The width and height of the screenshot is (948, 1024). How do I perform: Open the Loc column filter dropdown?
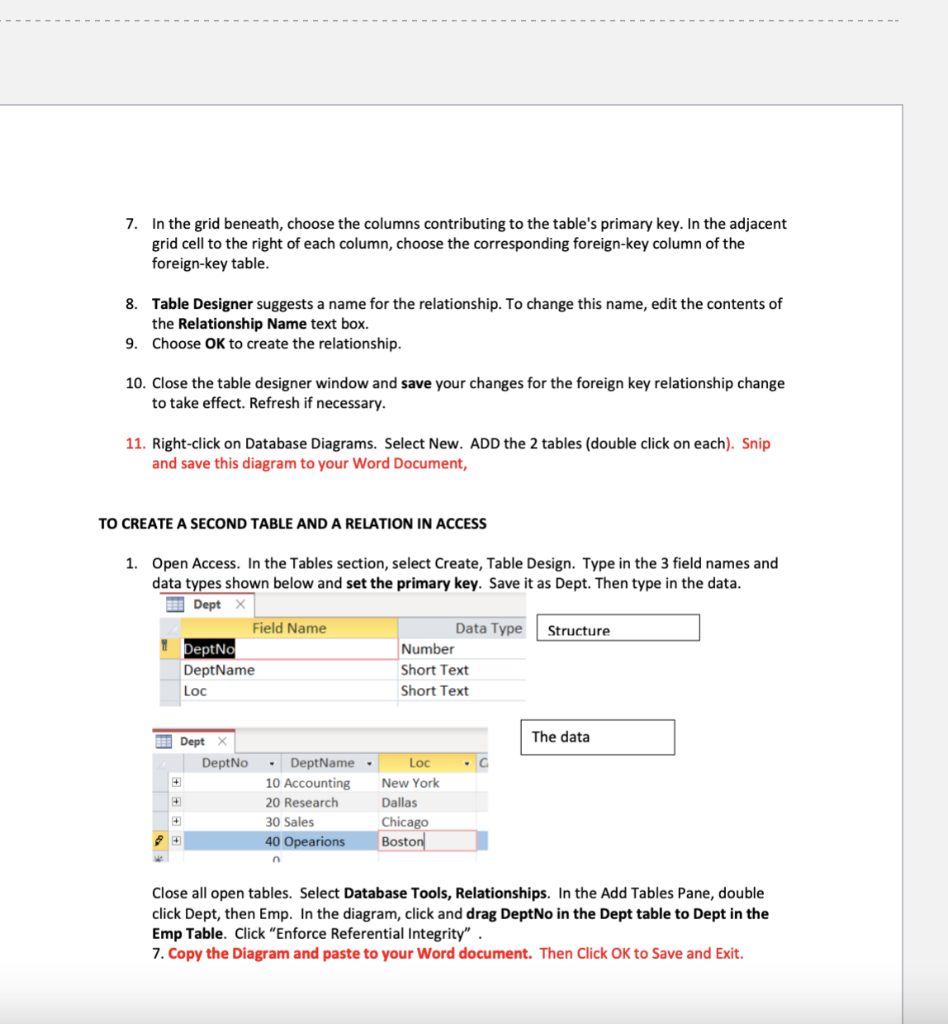tap(467, 763)
